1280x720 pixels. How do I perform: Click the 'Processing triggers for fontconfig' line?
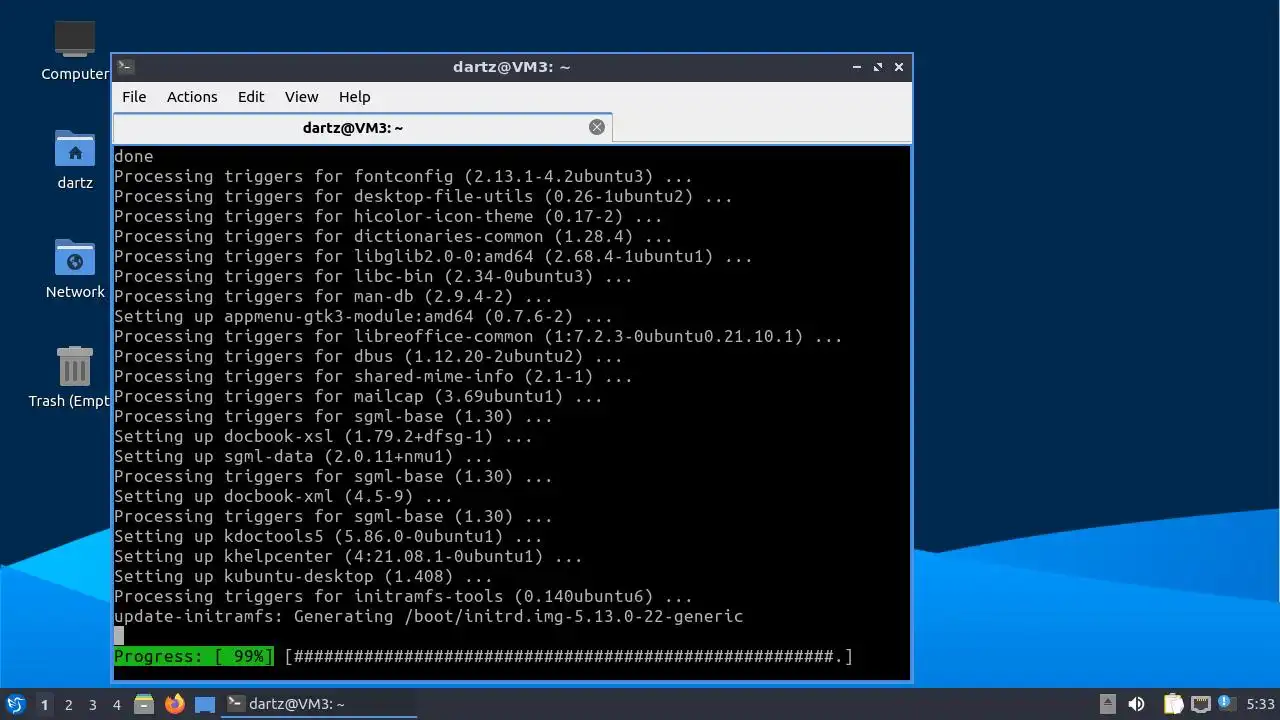[403, 176]
